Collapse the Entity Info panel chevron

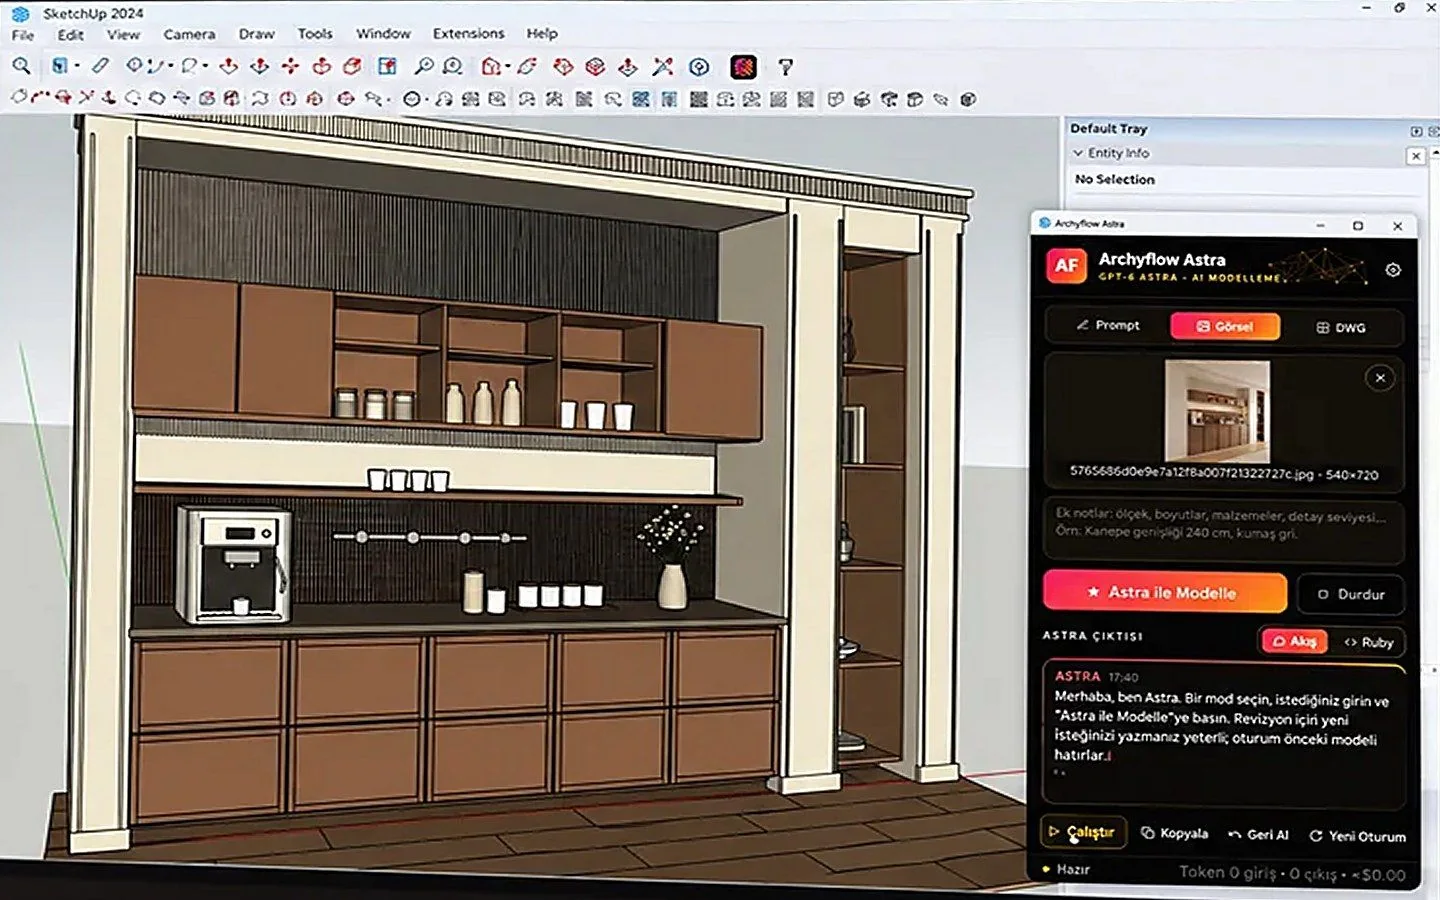(1078, 153)
